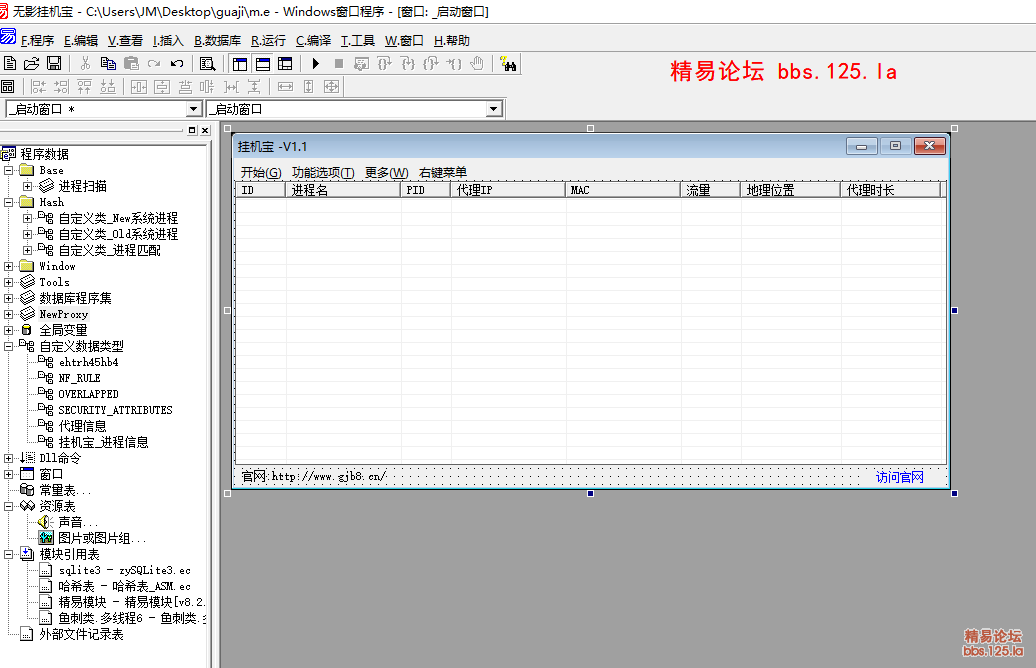Viewport: 1036px width, 668px height.
Task: Open the C.编译 menu
Action: point(313,40)
